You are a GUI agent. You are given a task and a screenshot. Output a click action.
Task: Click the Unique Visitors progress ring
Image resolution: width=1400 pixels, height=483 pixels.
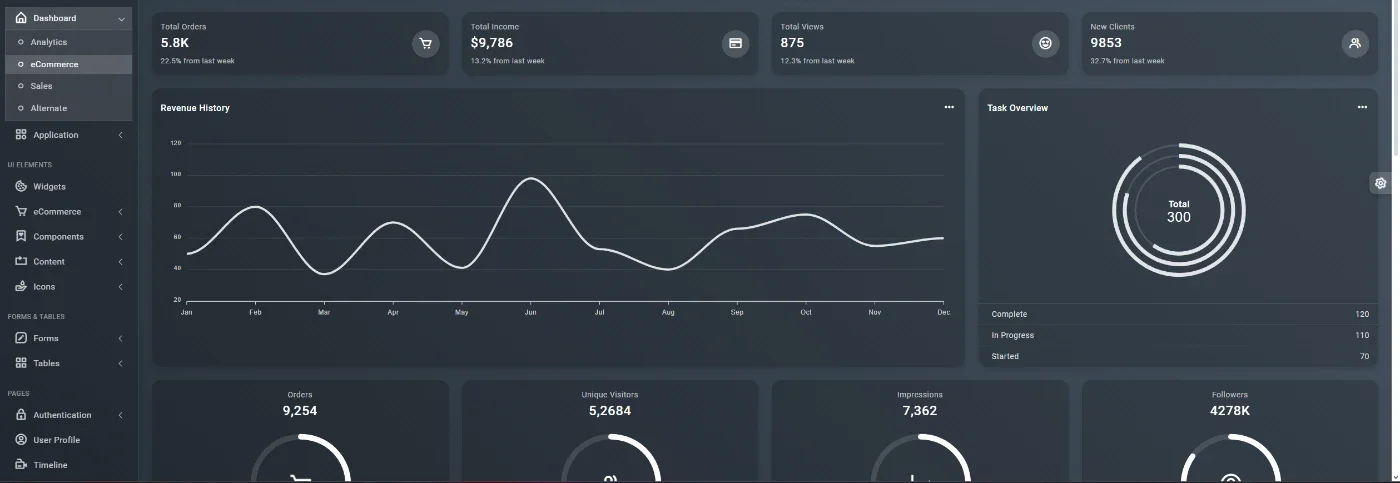[610, 458]
